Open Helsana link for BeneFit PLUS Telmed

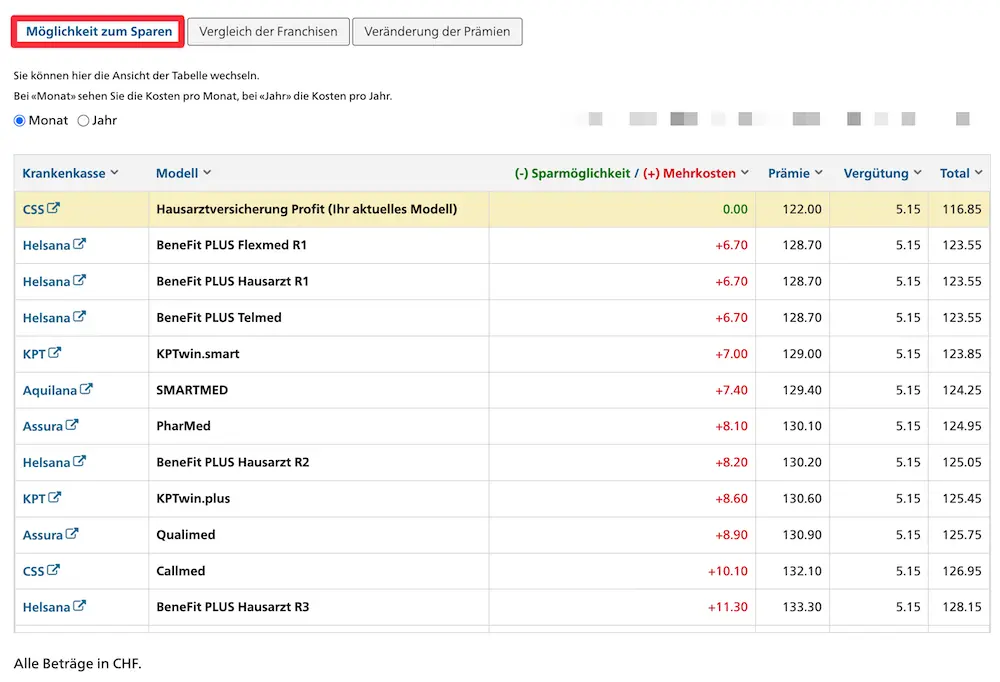[x=46, y=318]
